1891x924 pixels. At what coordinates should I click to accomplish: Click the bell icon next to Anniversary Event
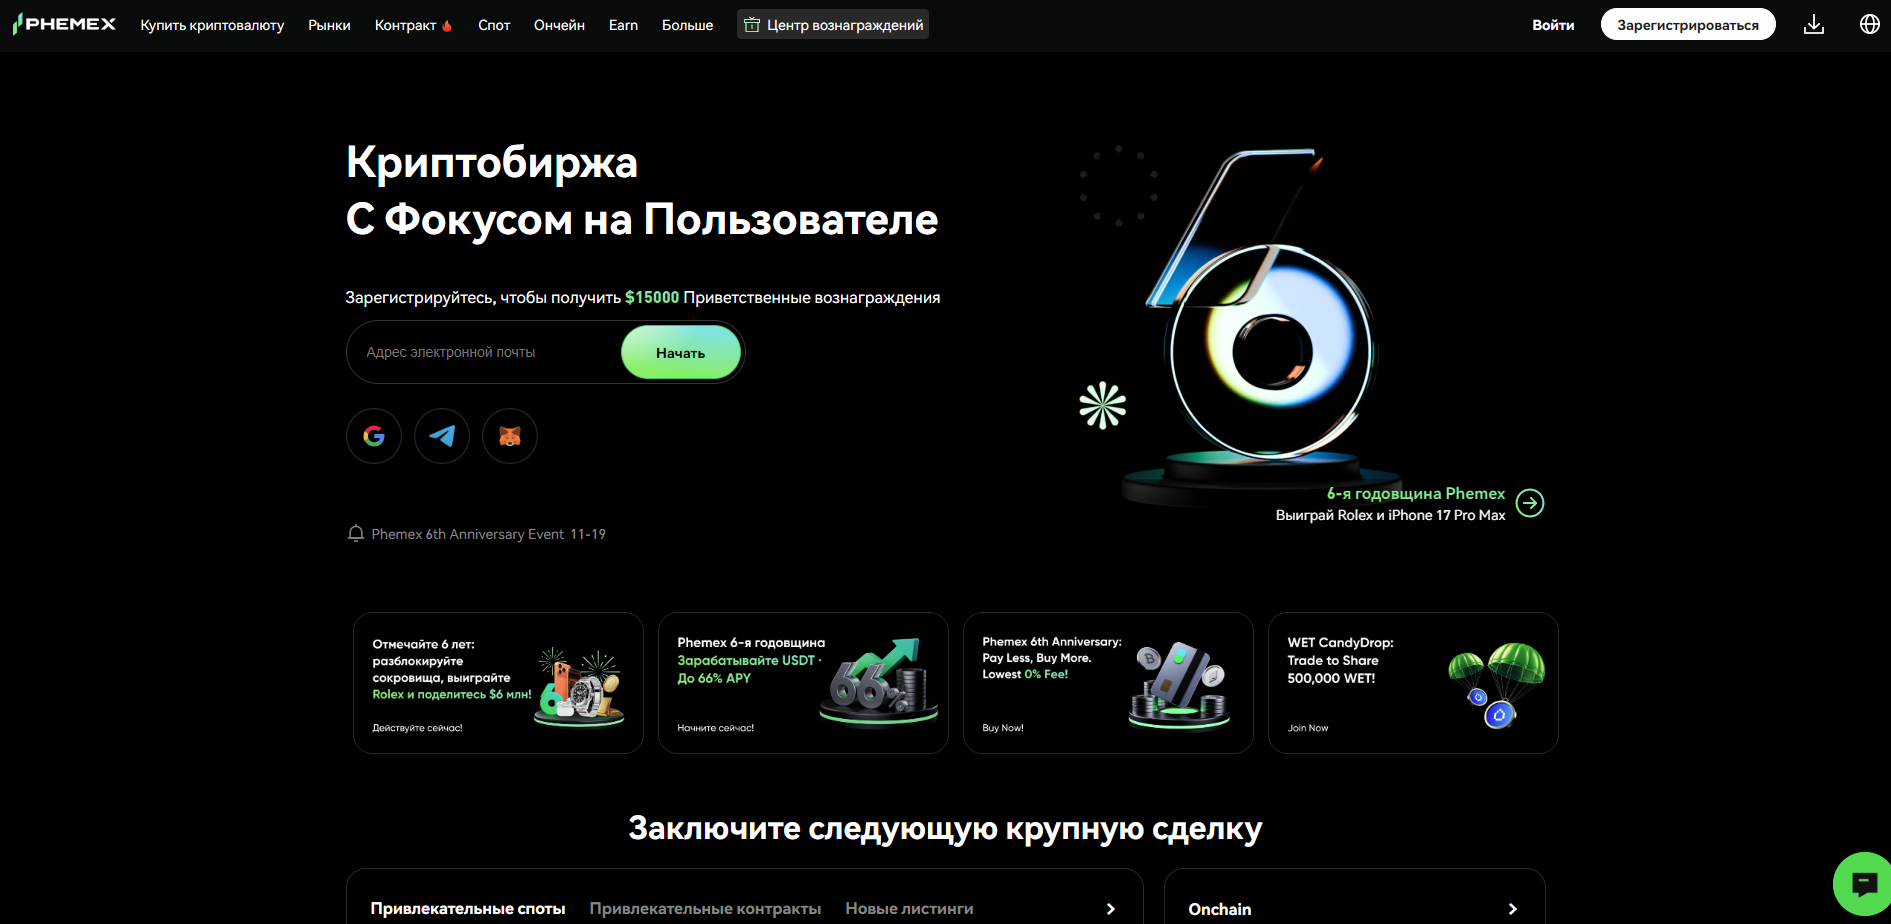356,533
